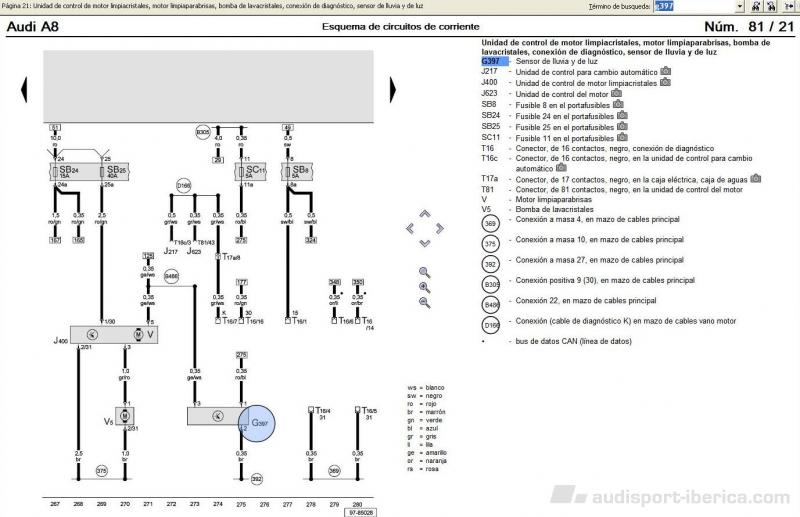800x517 pixels.
Task: Click page number 'Núm. 81 / 21'
Action: pos(749,27)
